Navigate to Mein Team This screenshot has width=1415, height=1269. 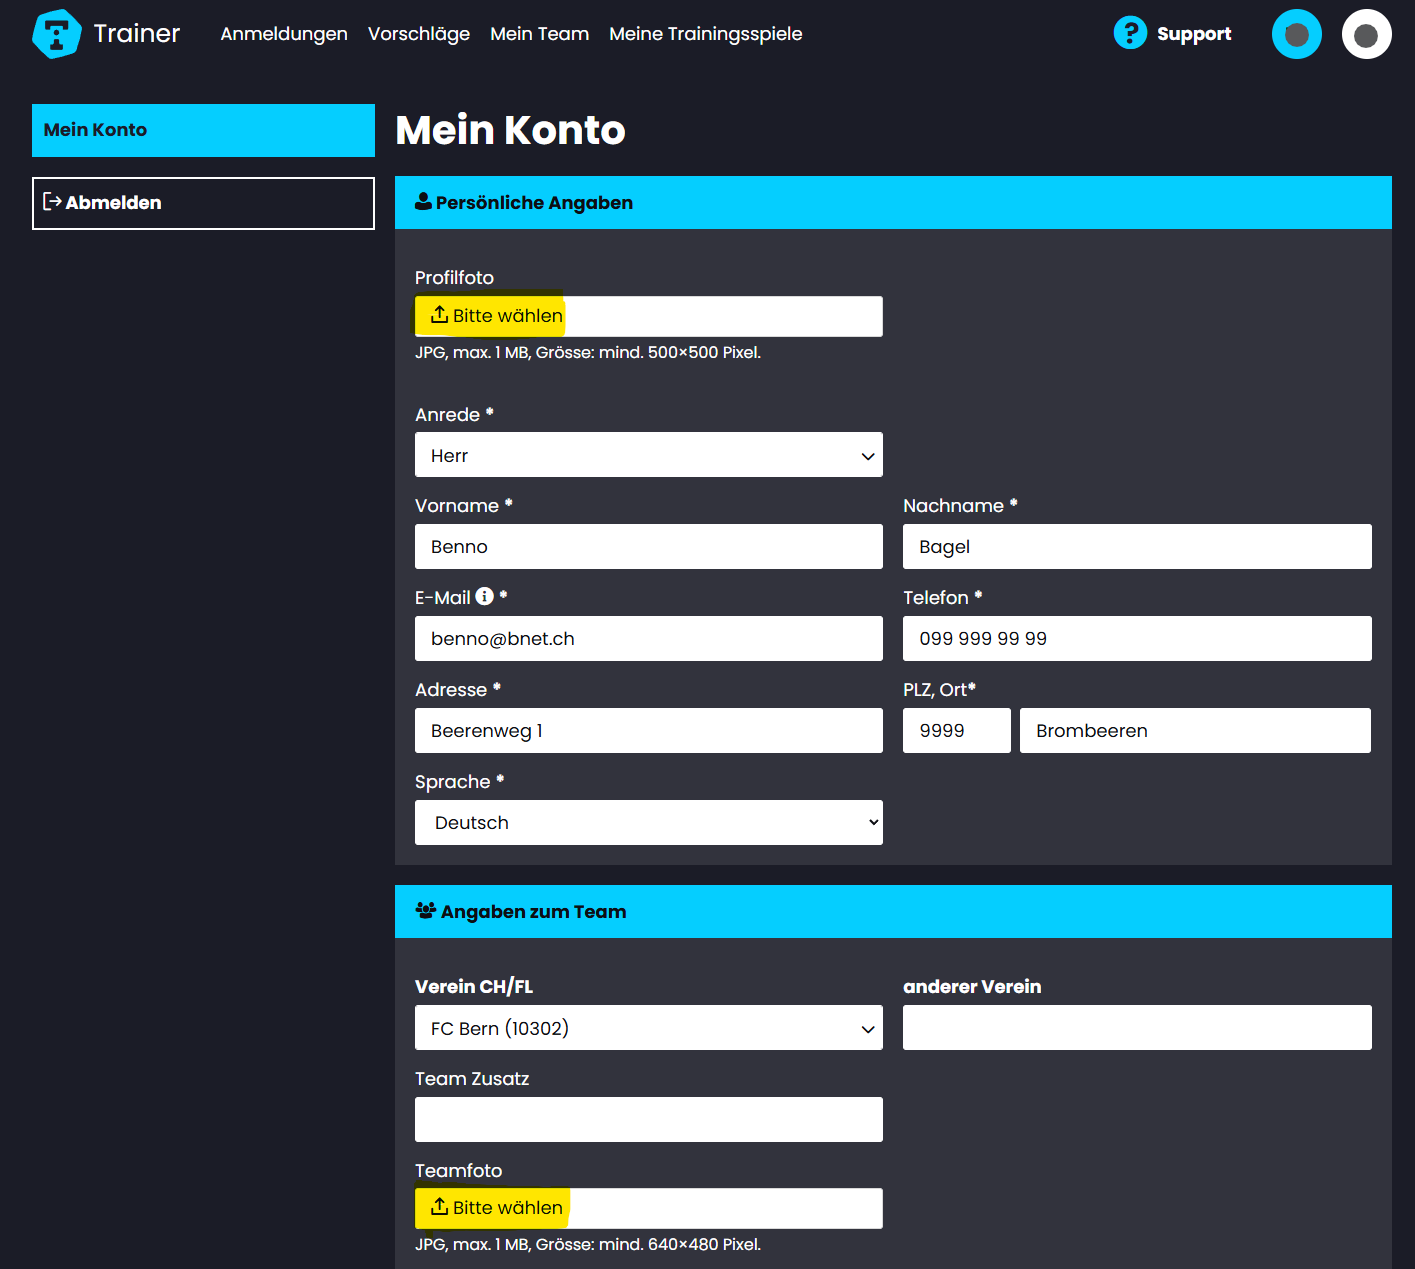539,34
